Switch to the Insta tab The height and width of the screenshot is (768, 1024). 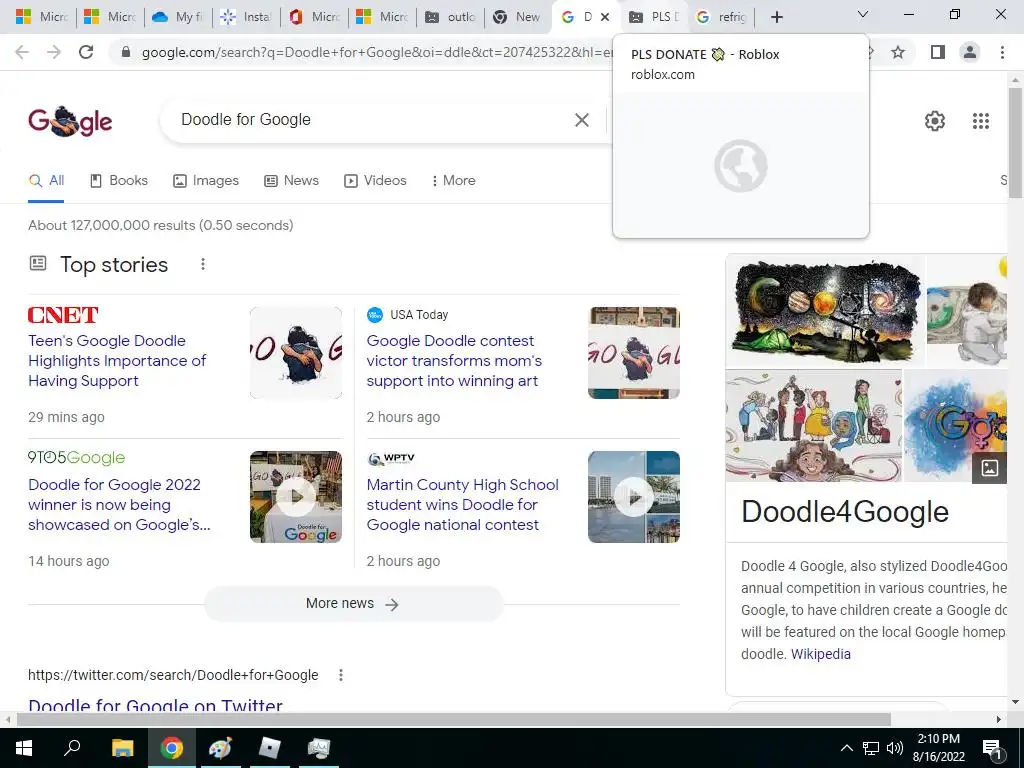[246, 17]
